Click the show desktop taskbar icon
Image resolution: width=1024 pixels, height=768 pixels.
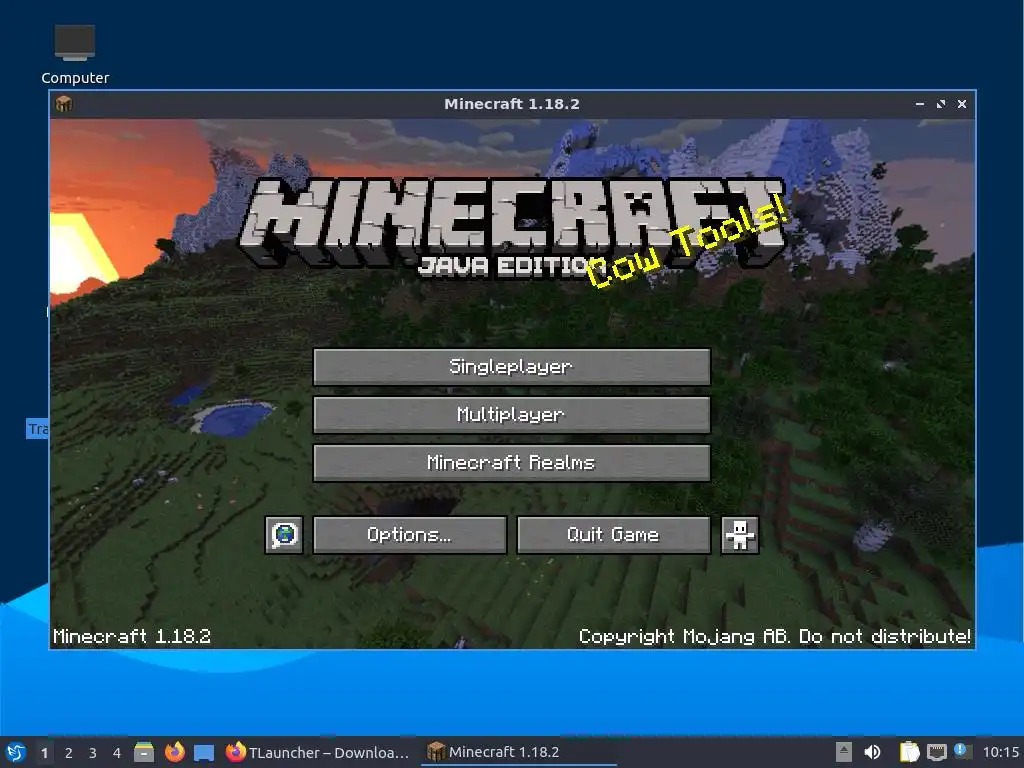coord(204,752)
